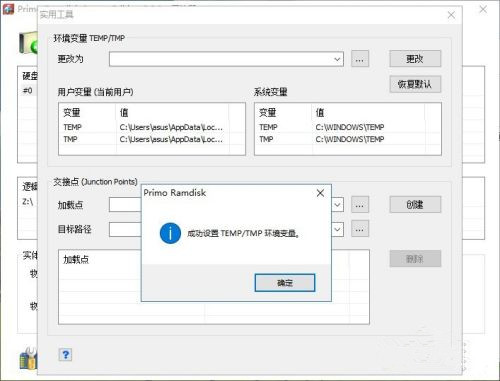This screenshot has width=500, height=381.
Task: Click the tools icon in main window bottom-left
Action: (x=28, y=359)
